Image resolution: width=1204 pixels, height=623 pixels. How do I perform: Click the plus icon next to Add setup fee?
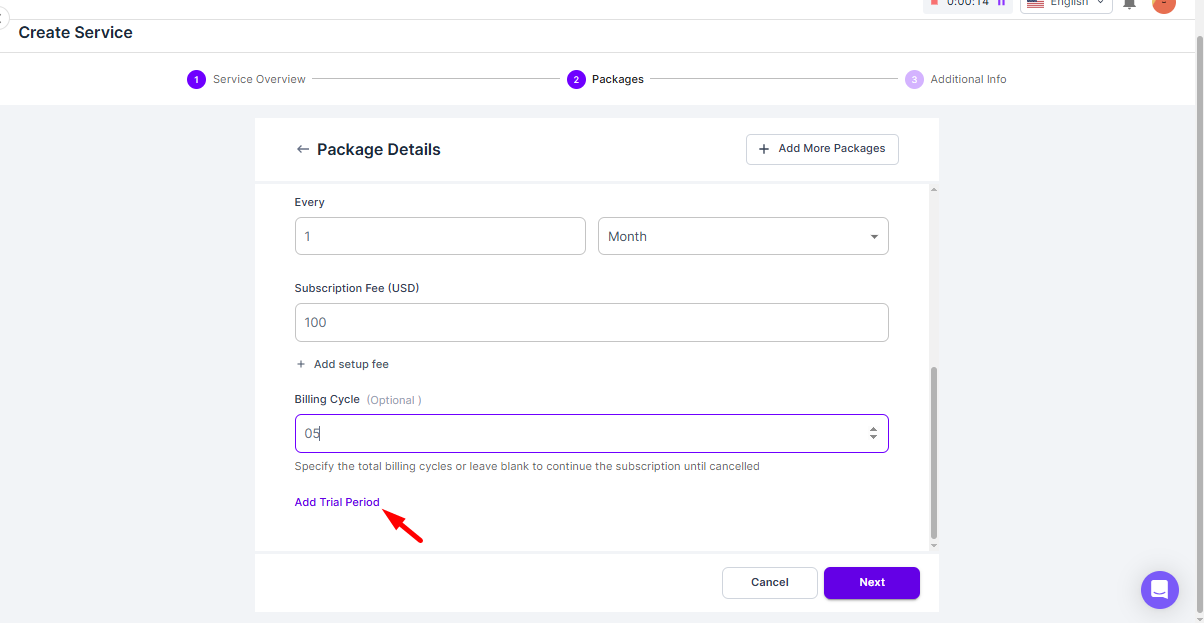click(301, 364)
